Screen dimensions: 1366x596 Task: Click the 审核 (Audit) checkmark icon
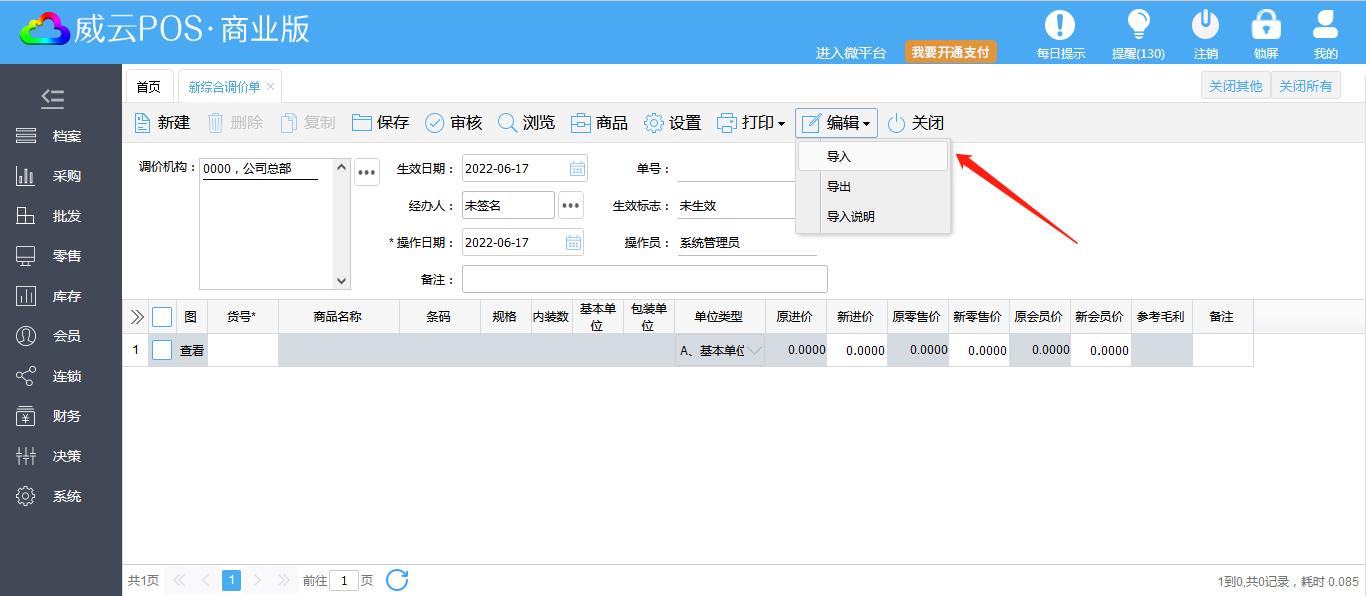(435, 123)
